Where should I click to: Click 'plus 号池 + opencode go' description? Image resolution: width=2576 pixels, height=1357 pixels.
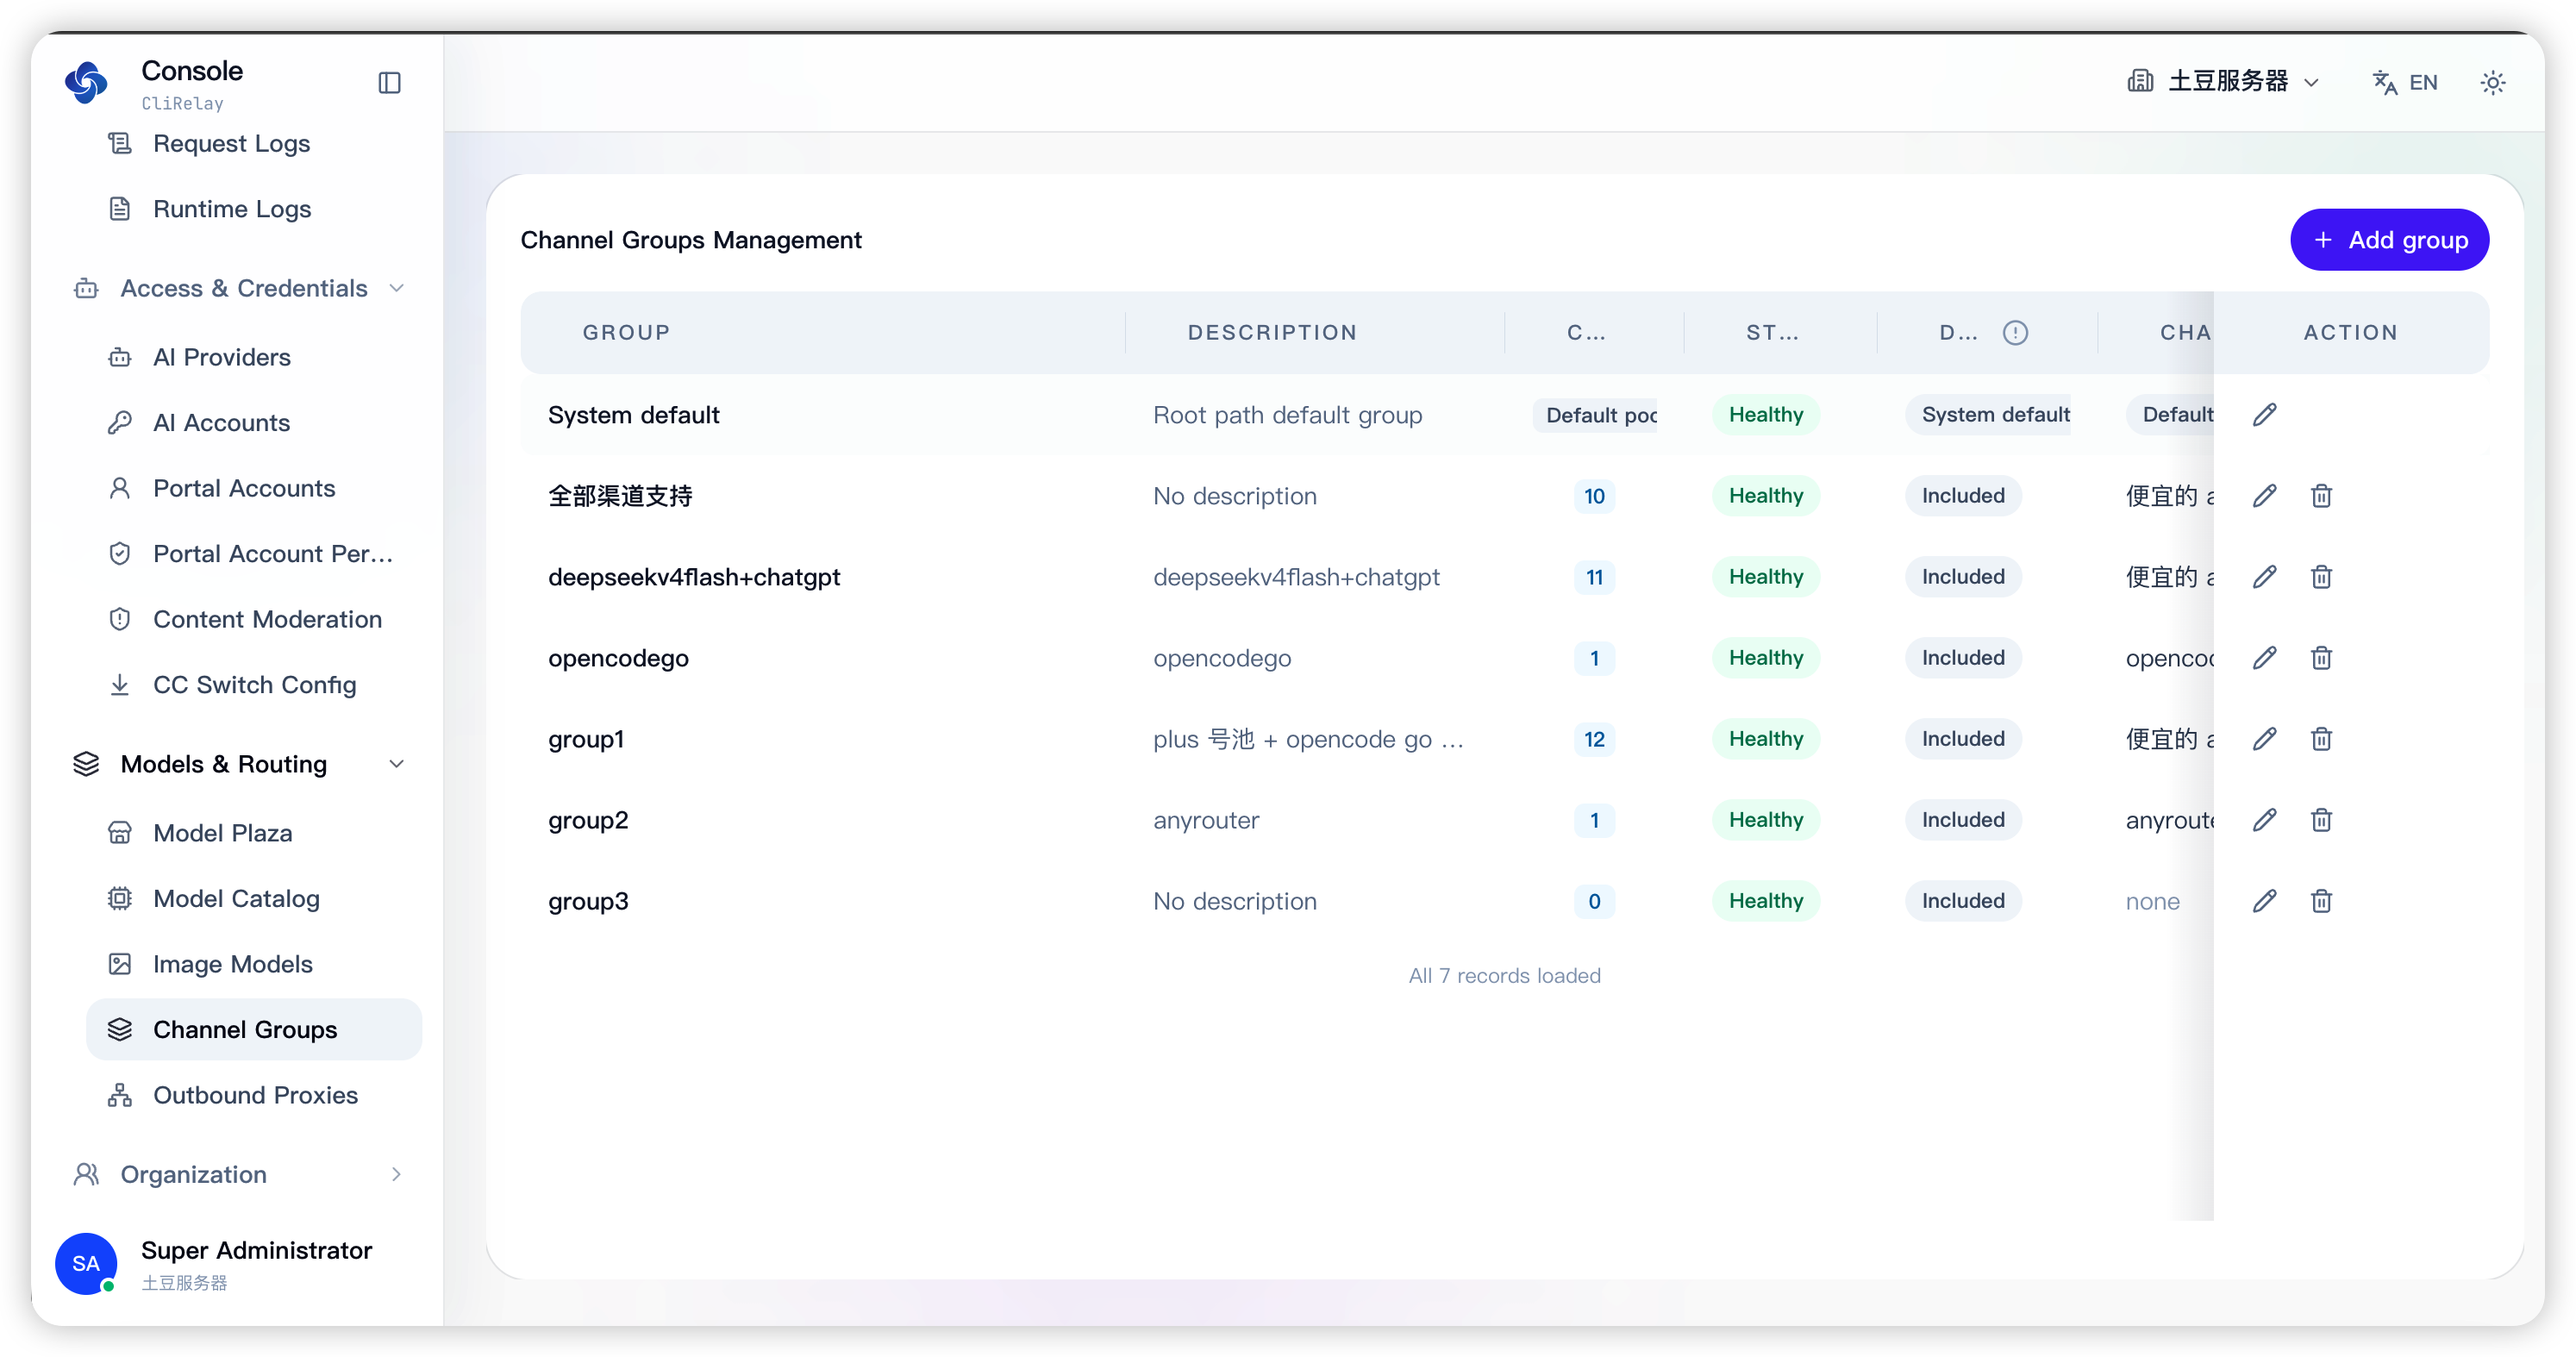pyautogui.click(x=1308, y=739)
